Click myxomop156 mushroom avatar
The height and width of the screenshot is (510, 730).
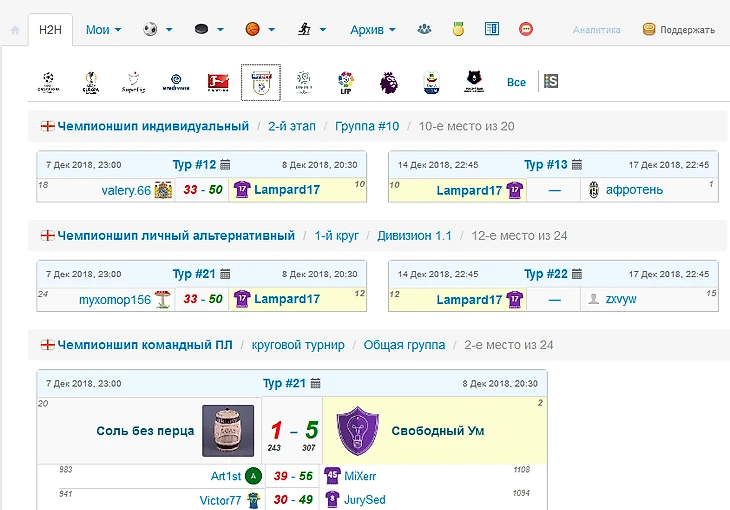(x=163, y=299)
